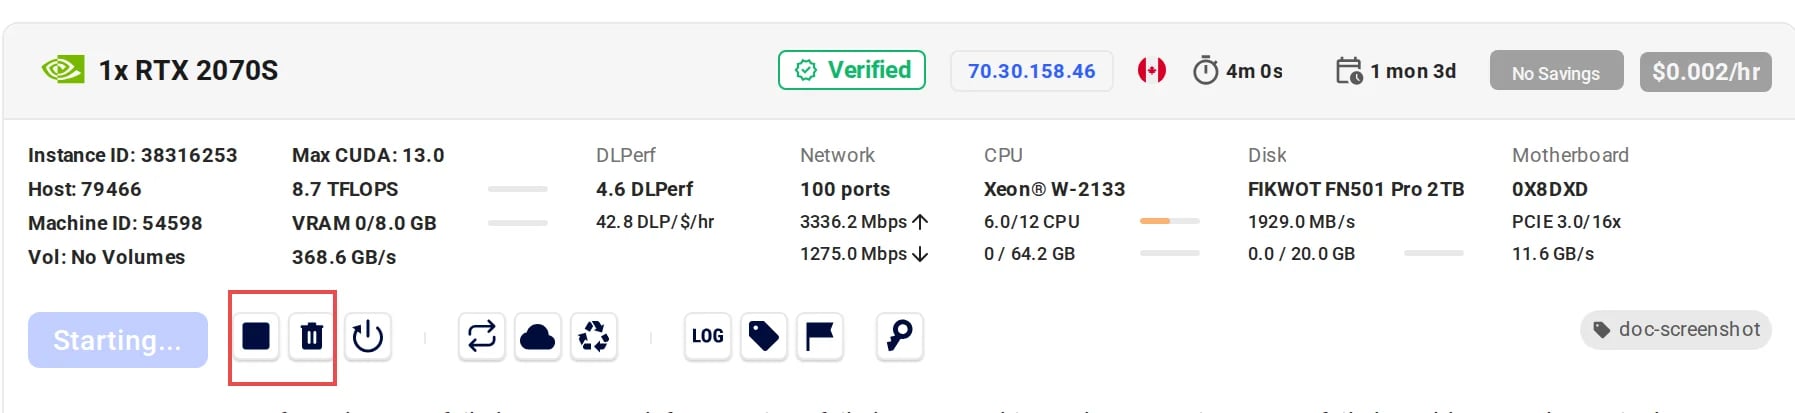Click PCIE 3.0/16x text

coord(1567,221)
